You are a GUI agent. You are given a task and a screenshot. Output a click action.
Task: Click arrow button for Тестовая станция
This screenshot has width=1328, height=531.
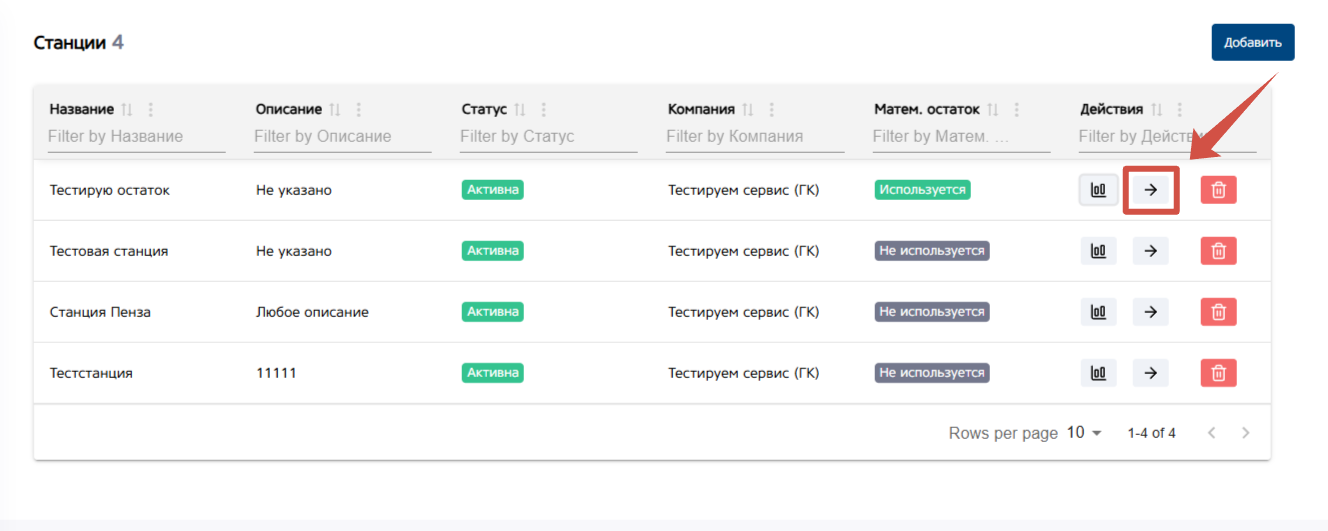click(1151, 251)
